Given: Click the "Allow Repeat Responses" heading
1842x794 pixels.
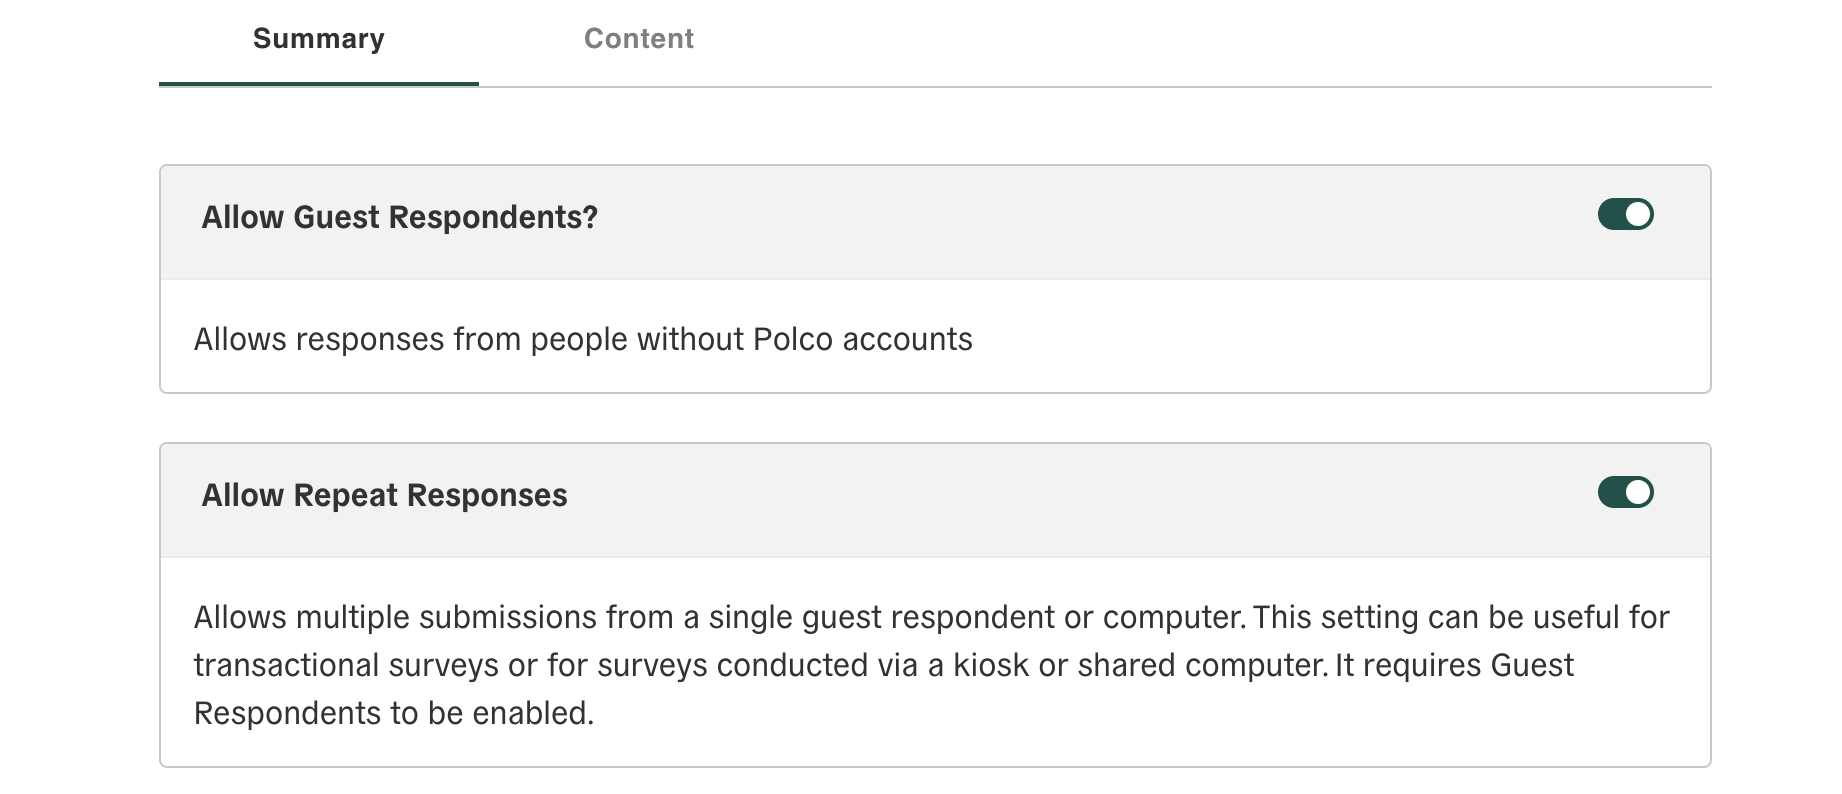Looking at the screenshot, I should [384, 495].
